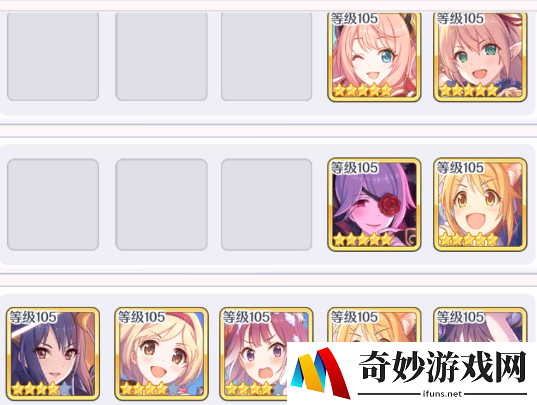537x405 pixels.
Task: Click the empty slot beside the winking character
Action: tap(266, 57)
